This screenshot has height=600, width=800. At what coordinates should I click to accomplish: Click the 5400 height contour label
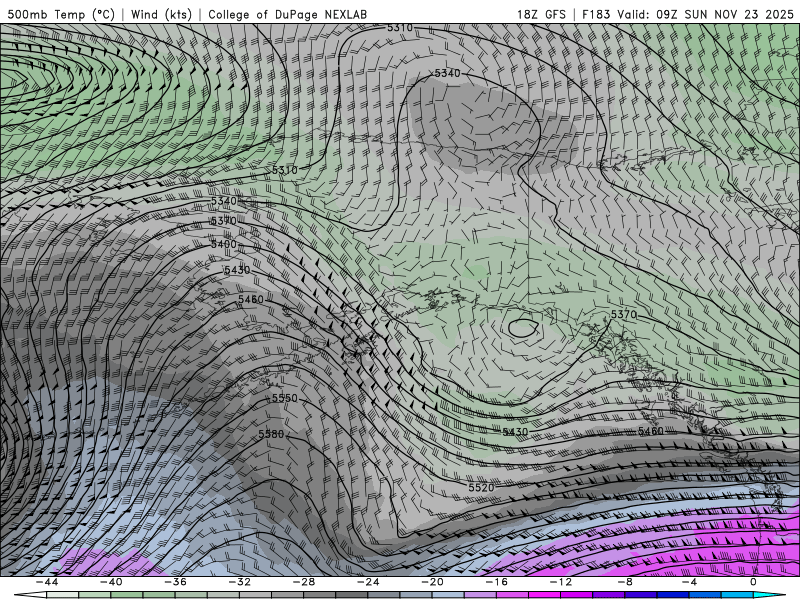pos(224,244)
